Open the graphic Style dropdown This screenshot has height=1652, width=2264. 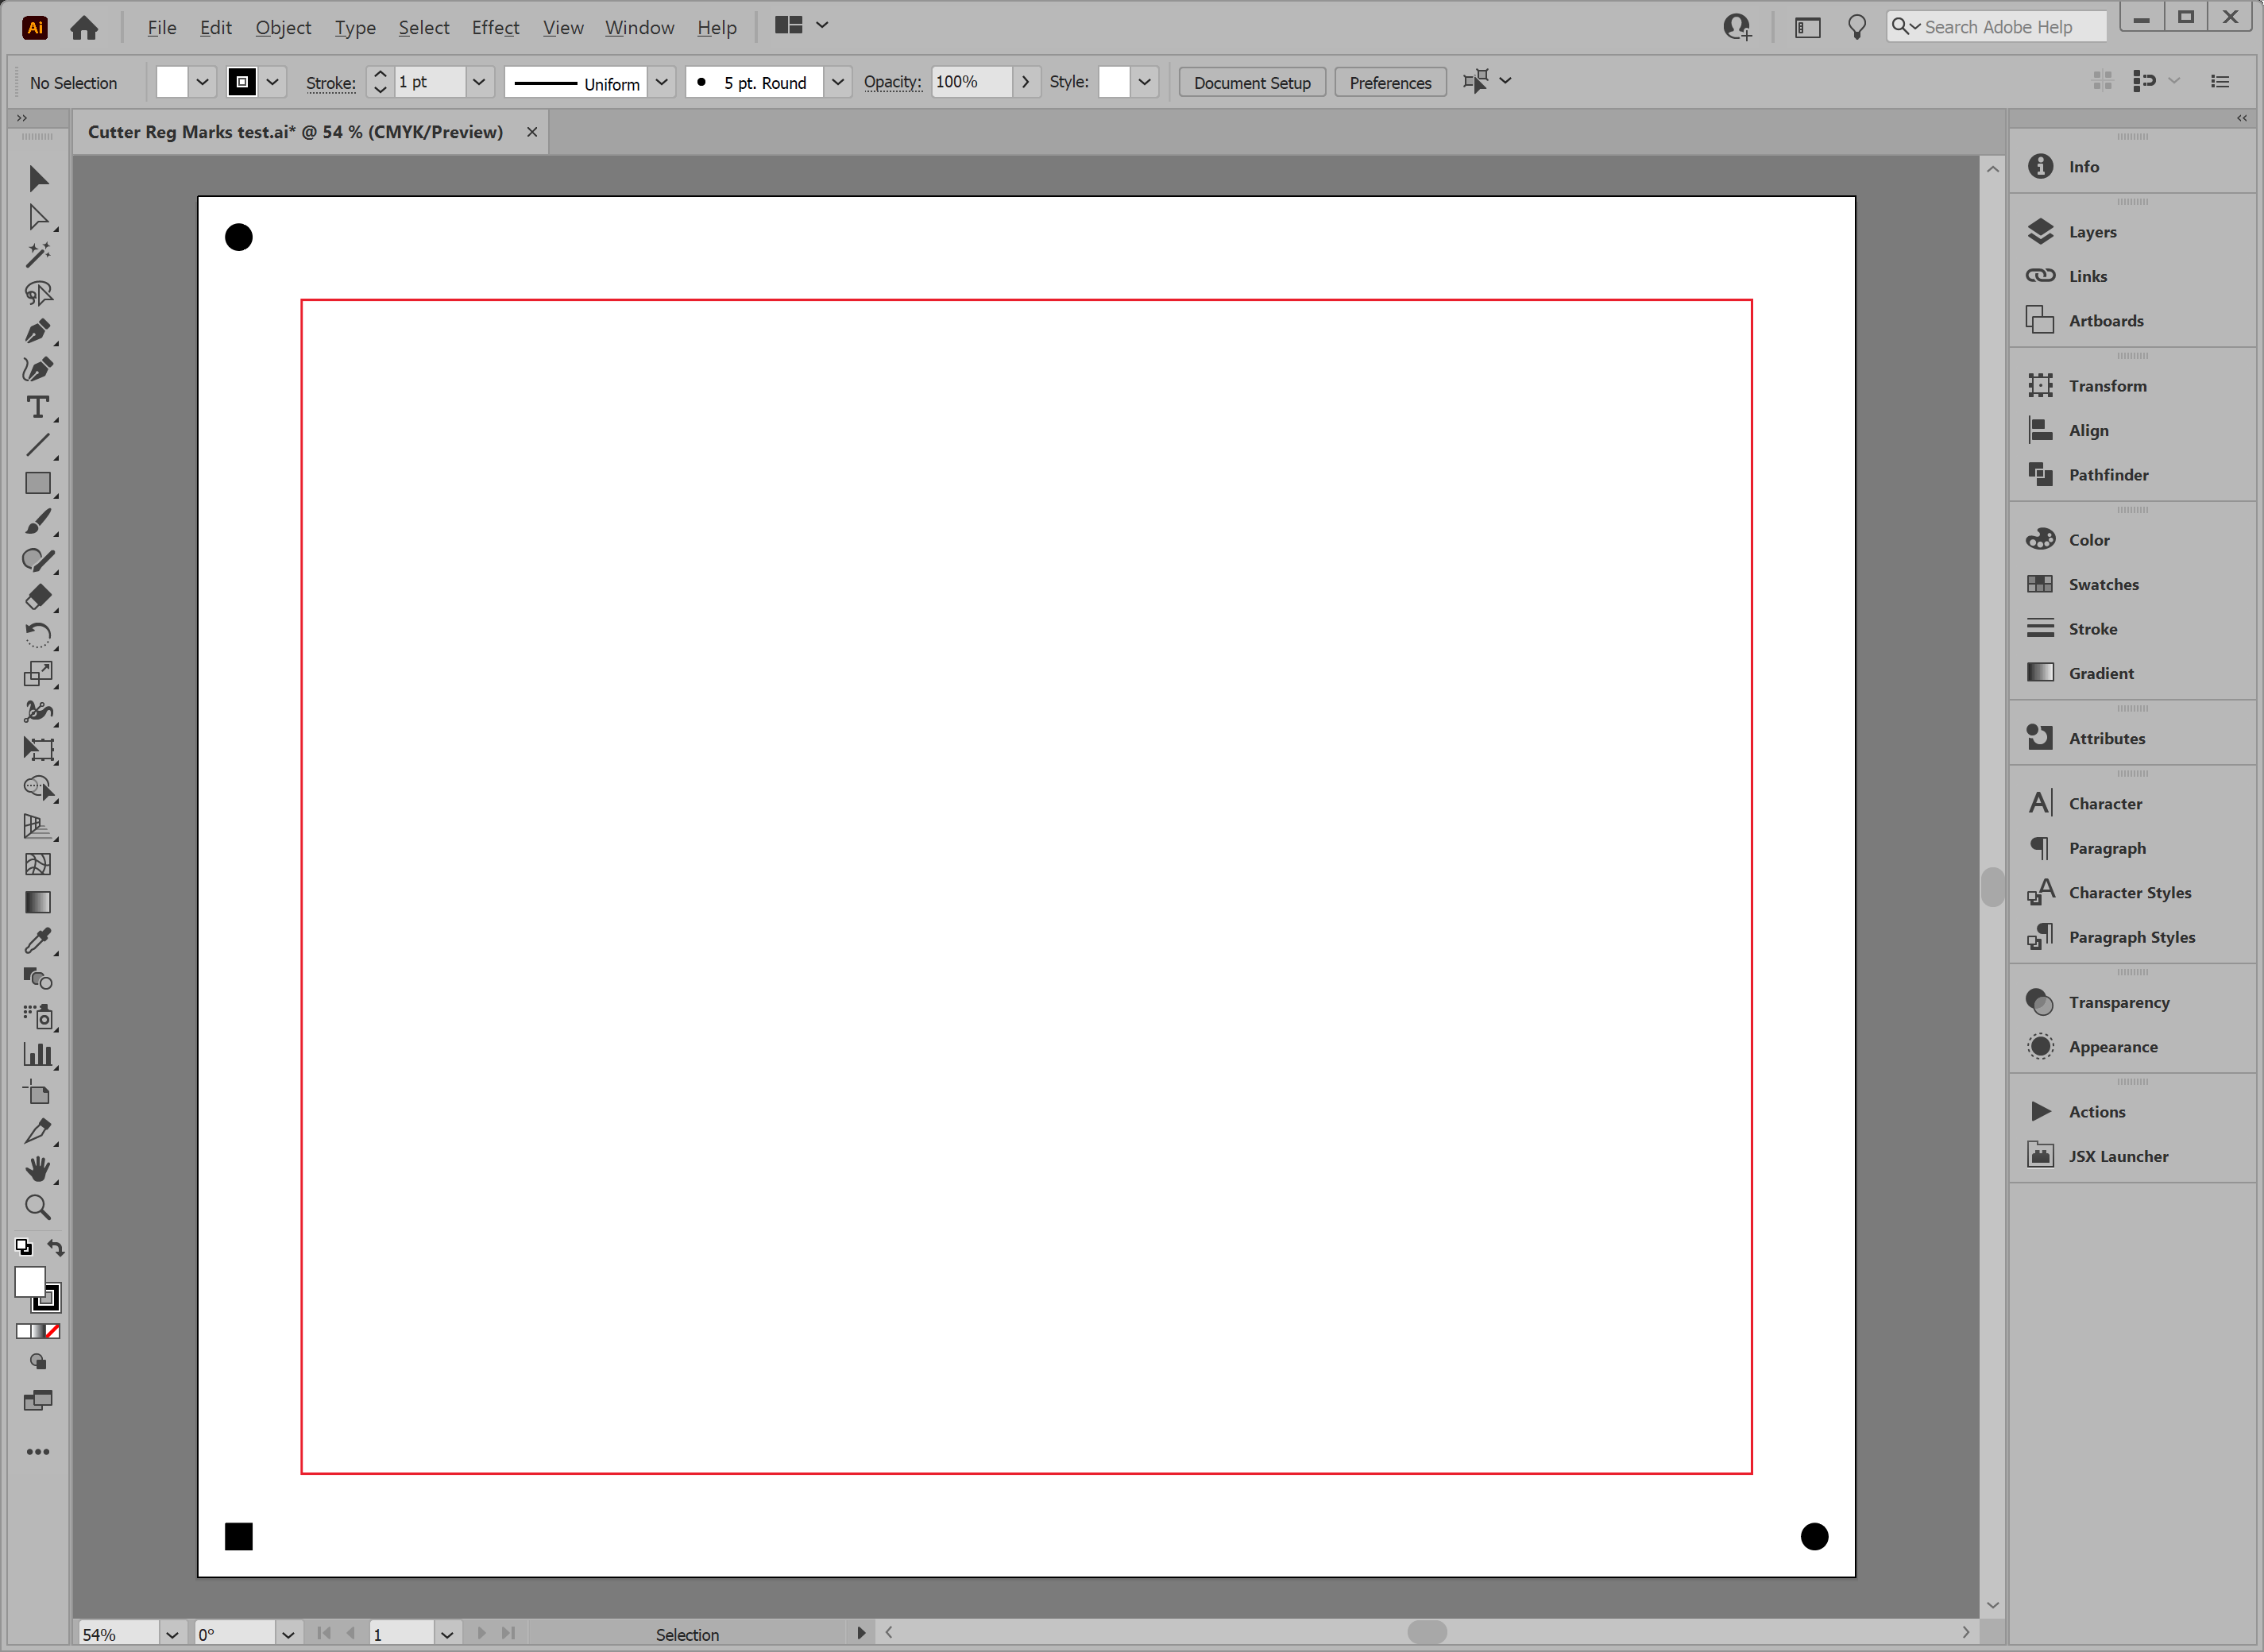point(1145,82)
